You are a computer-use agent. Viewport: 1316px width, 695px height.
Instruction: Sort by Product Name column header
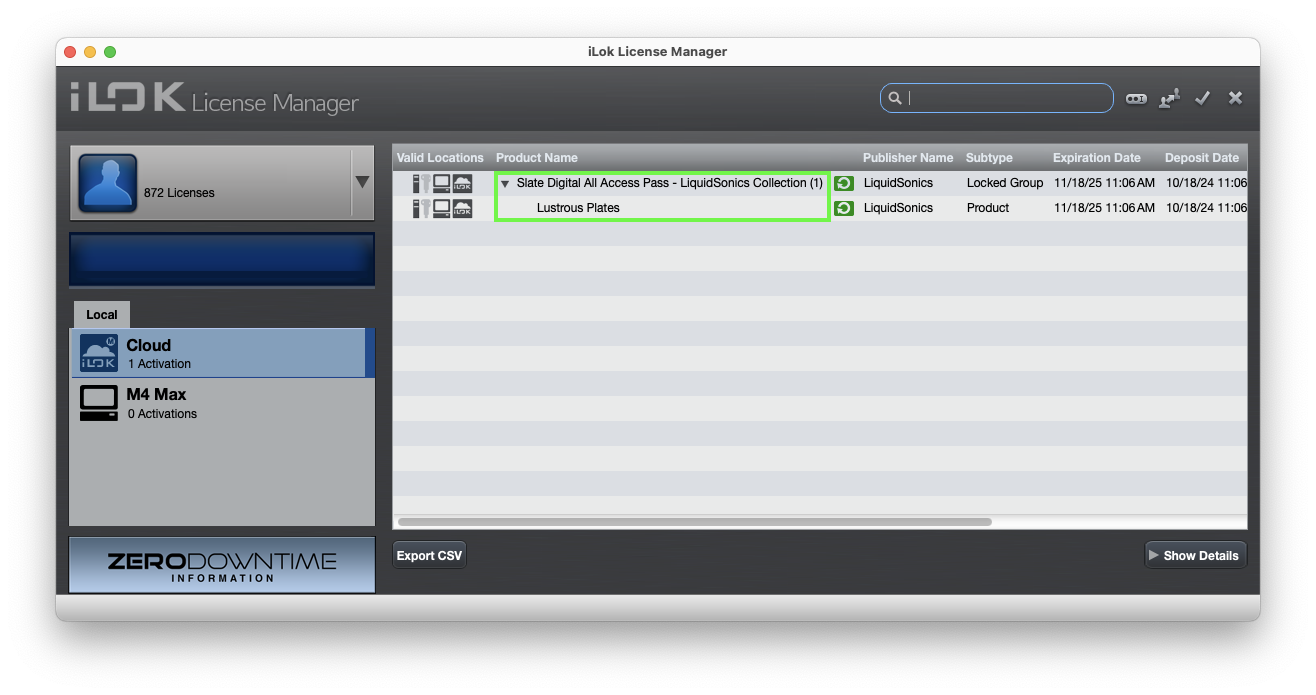pos(537,158)
